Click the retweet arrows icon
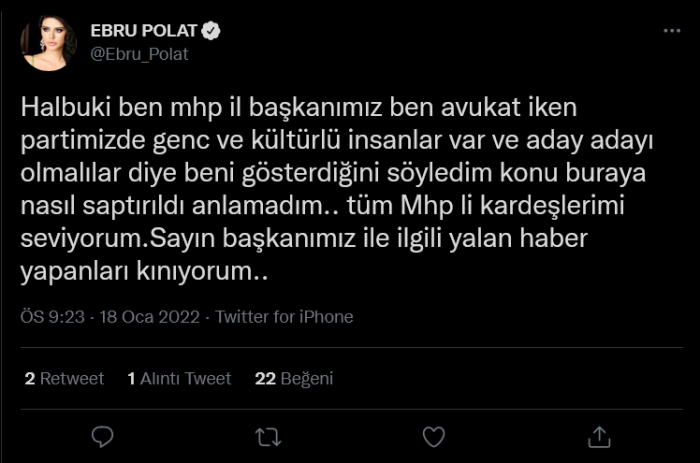 268,437
